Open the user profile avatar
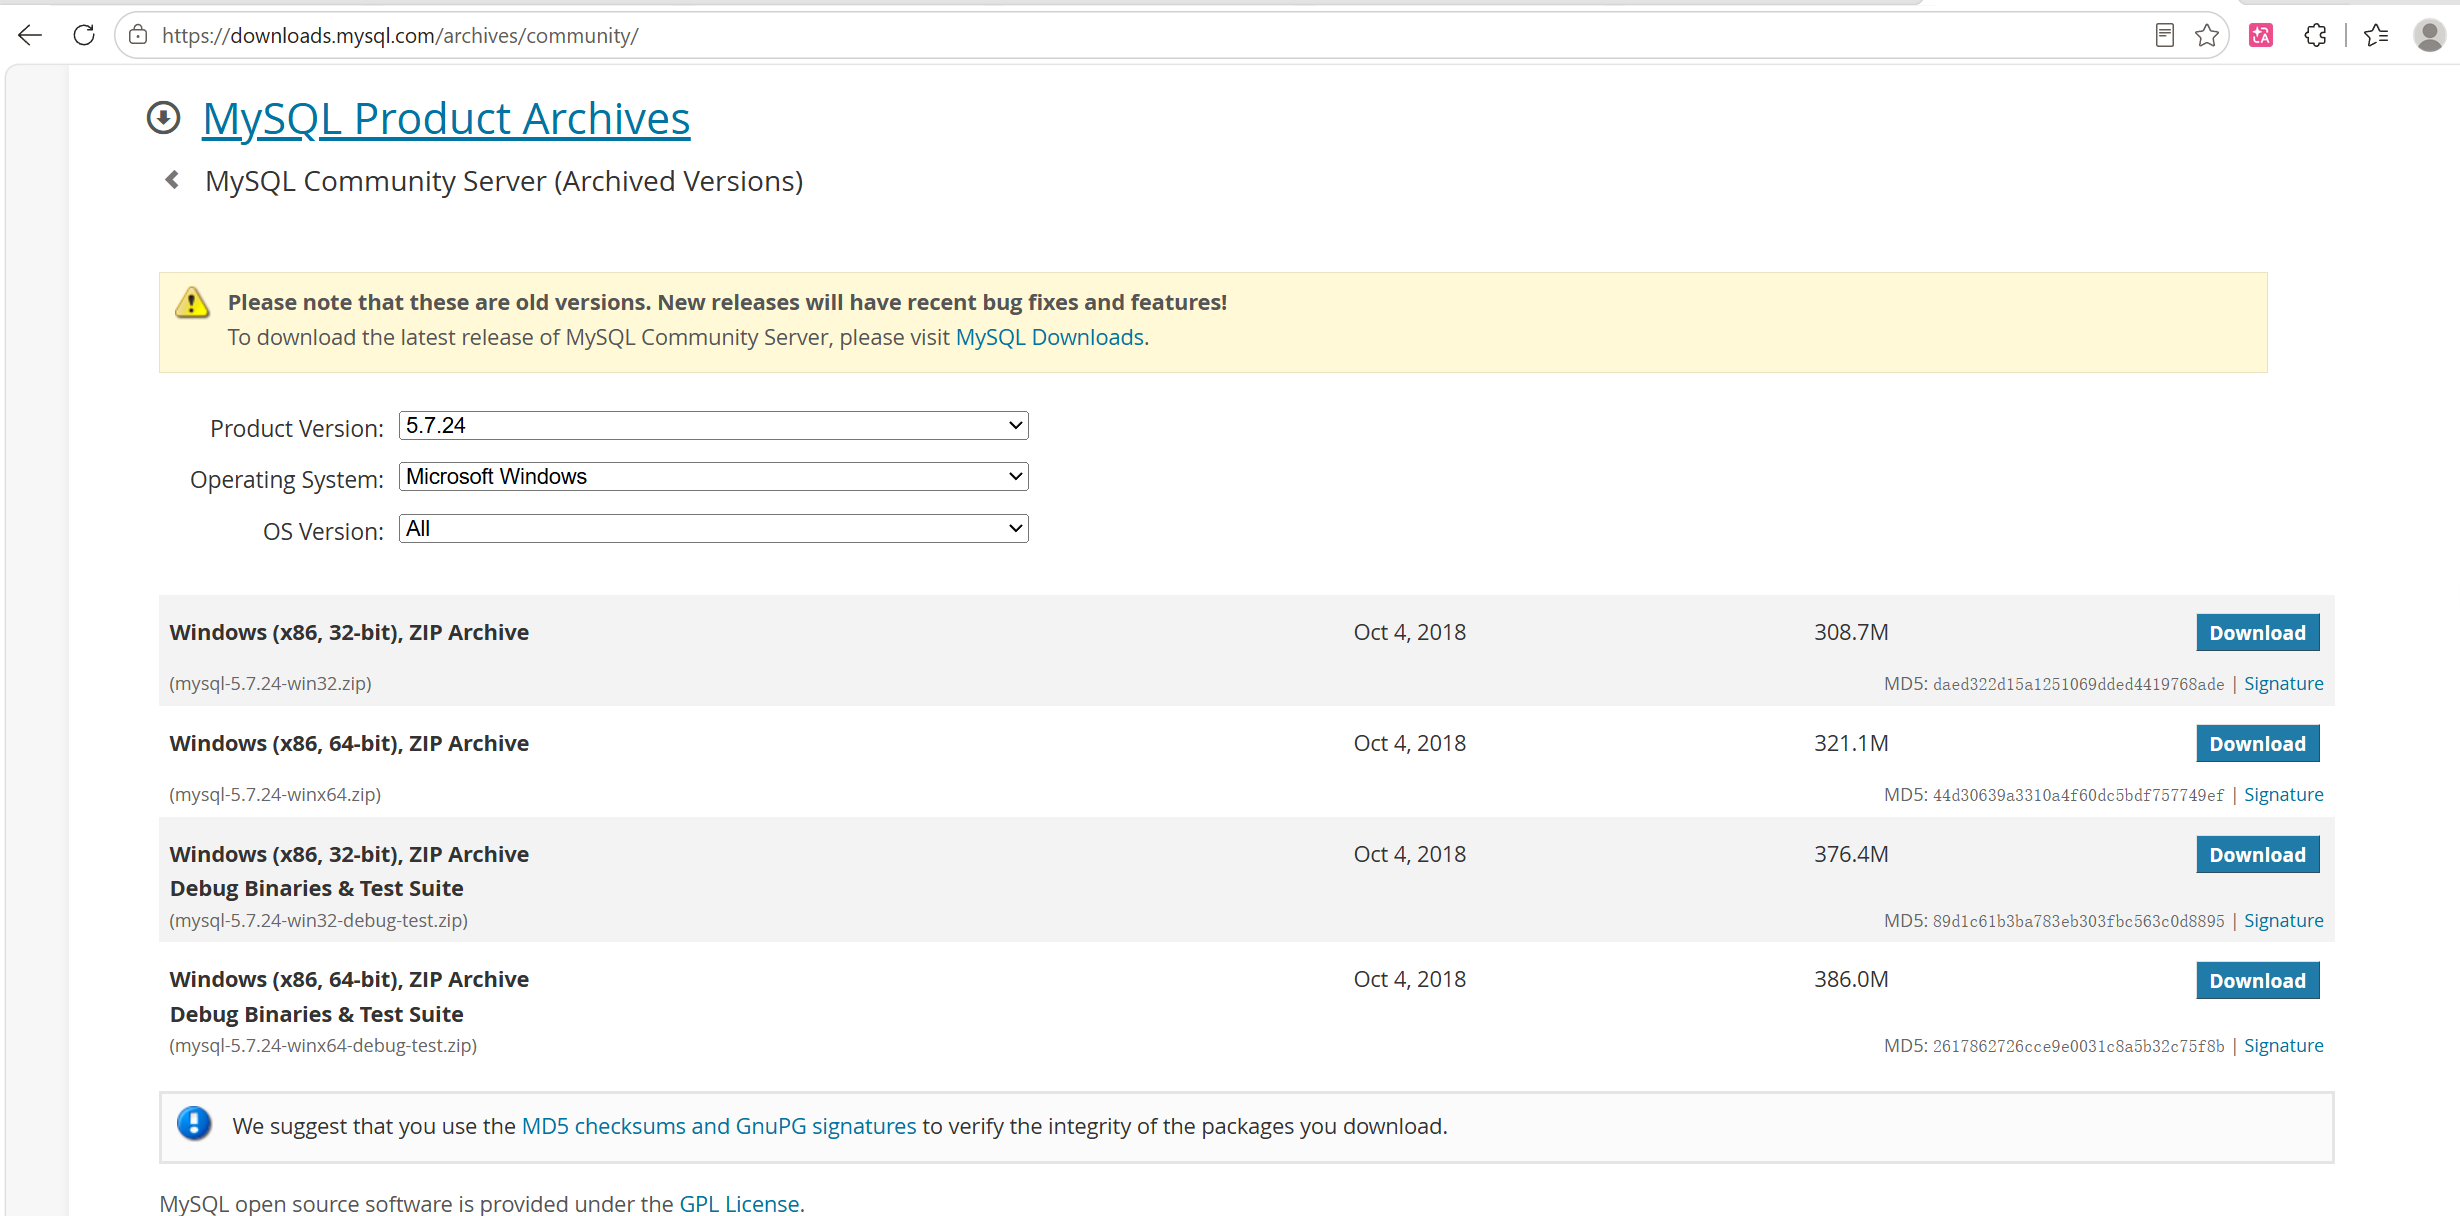The image size is (2460, 1216). click(2429, 36)
